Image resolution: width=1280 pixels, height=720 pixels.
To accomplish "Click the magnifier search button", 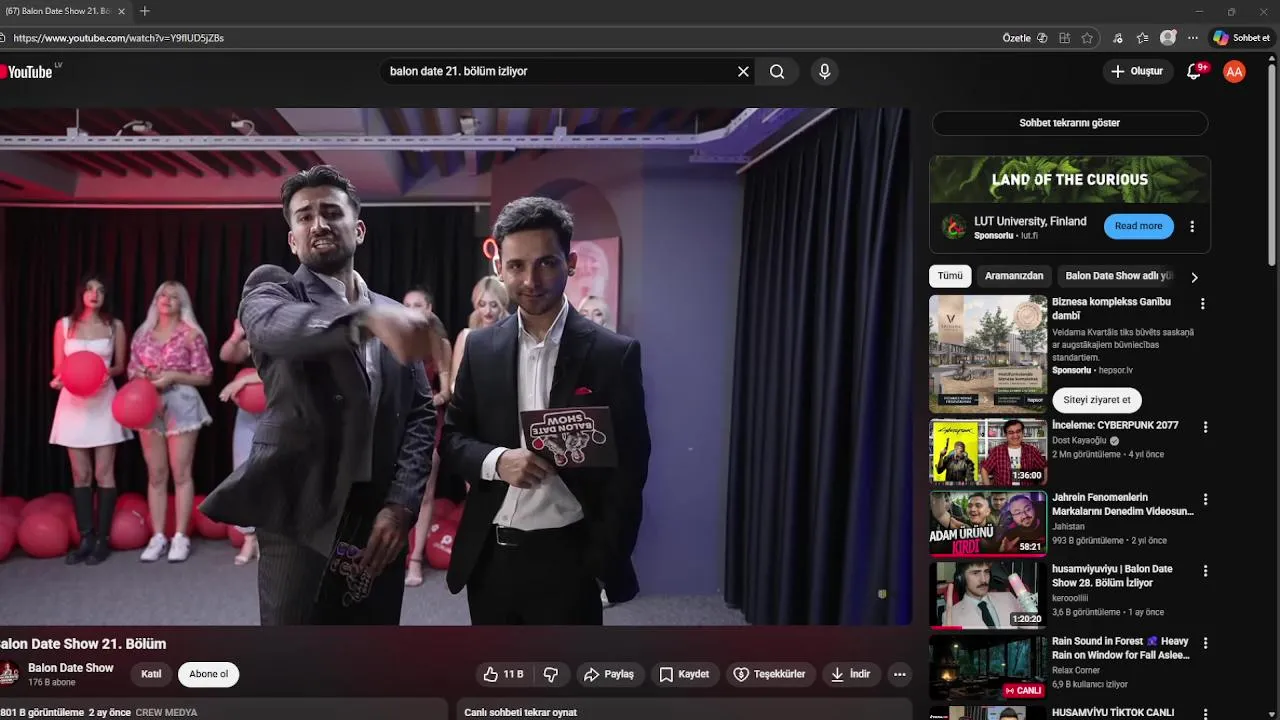I will pyautogui.click(x=777, y=71).
